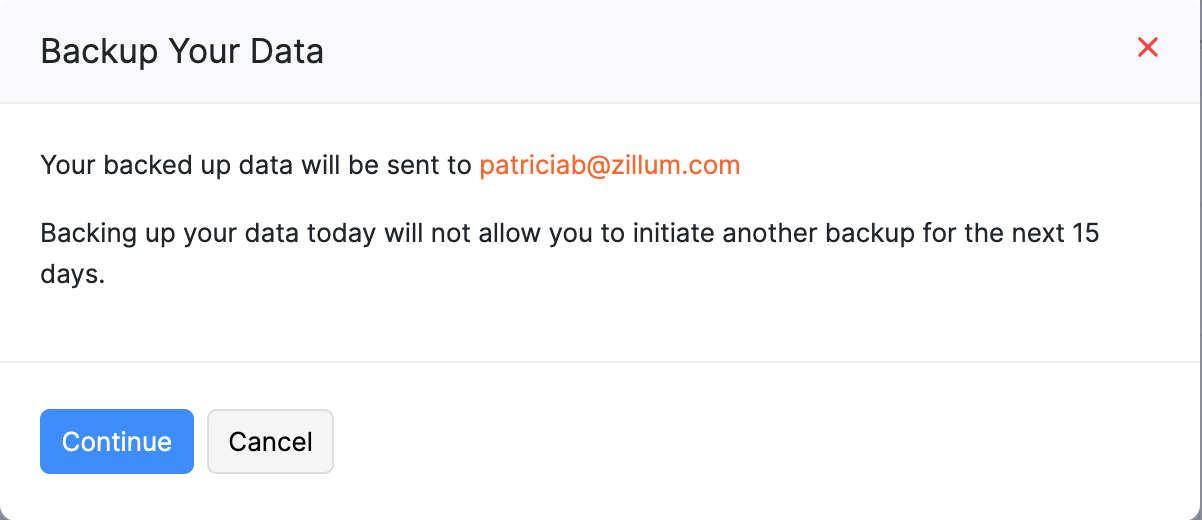Click the word "days." on the last line
1202x520 pixels.
click(x=72, y=275)
